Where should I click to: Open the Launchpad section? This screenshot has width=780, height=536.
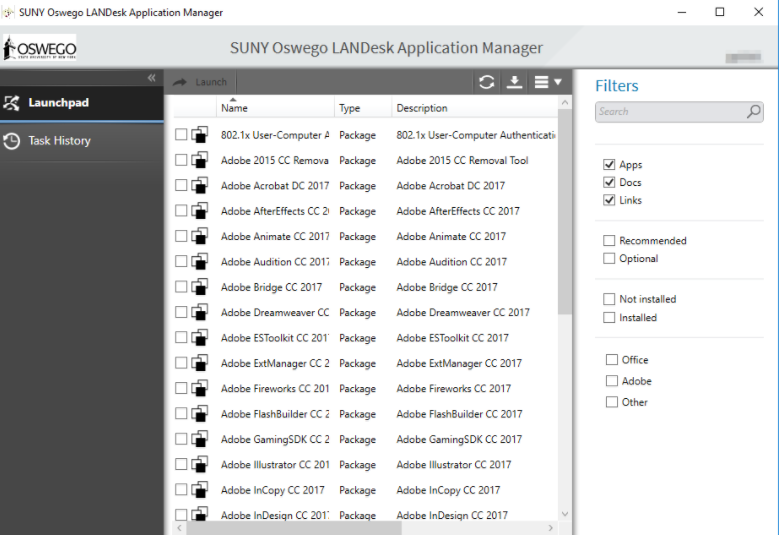pos(82,103)
